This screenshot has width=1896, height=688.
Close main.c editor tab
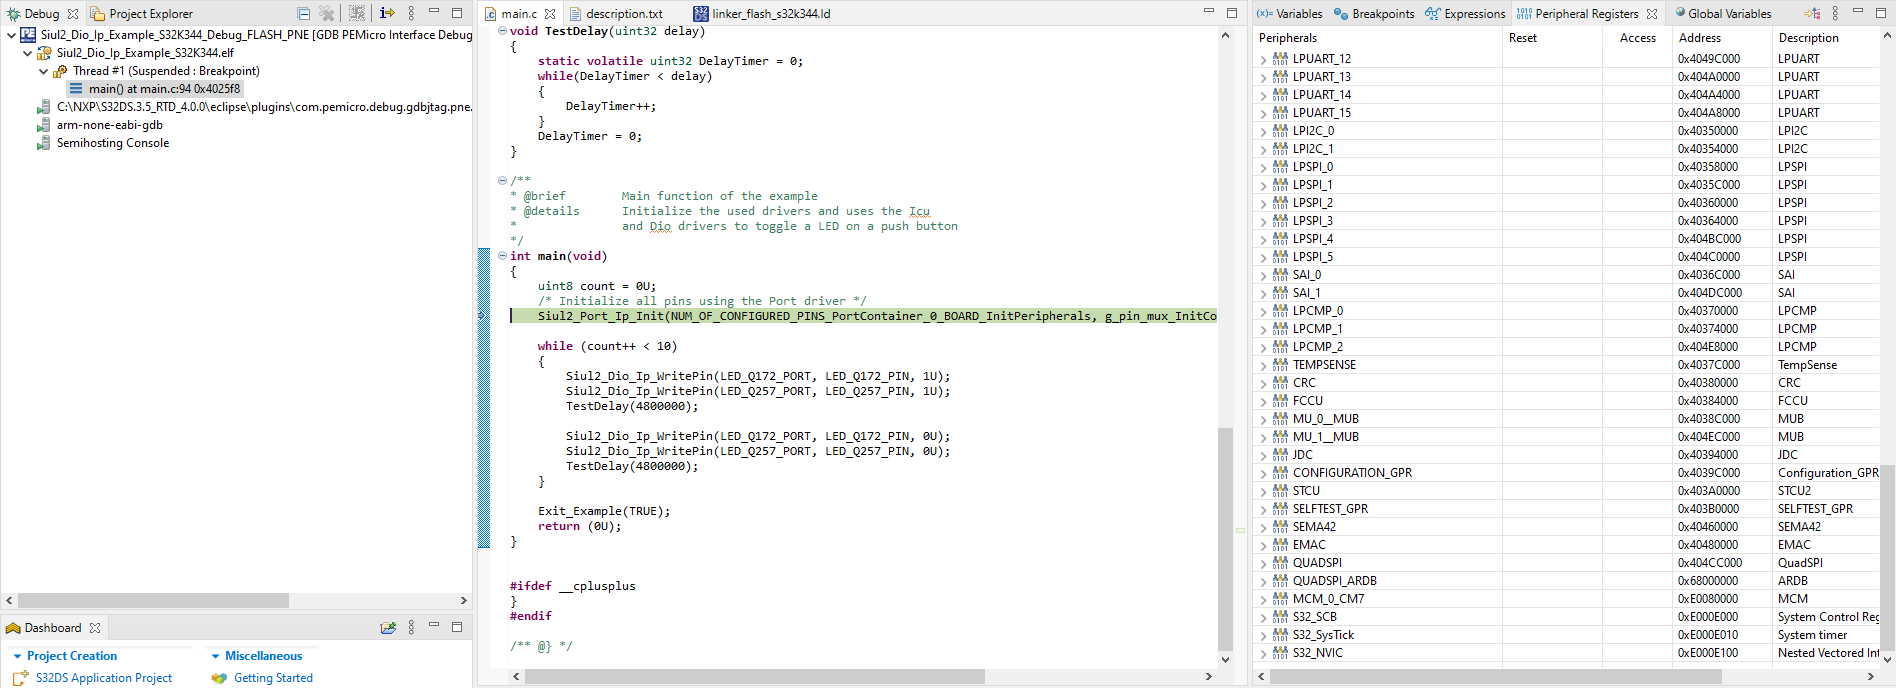550,14
